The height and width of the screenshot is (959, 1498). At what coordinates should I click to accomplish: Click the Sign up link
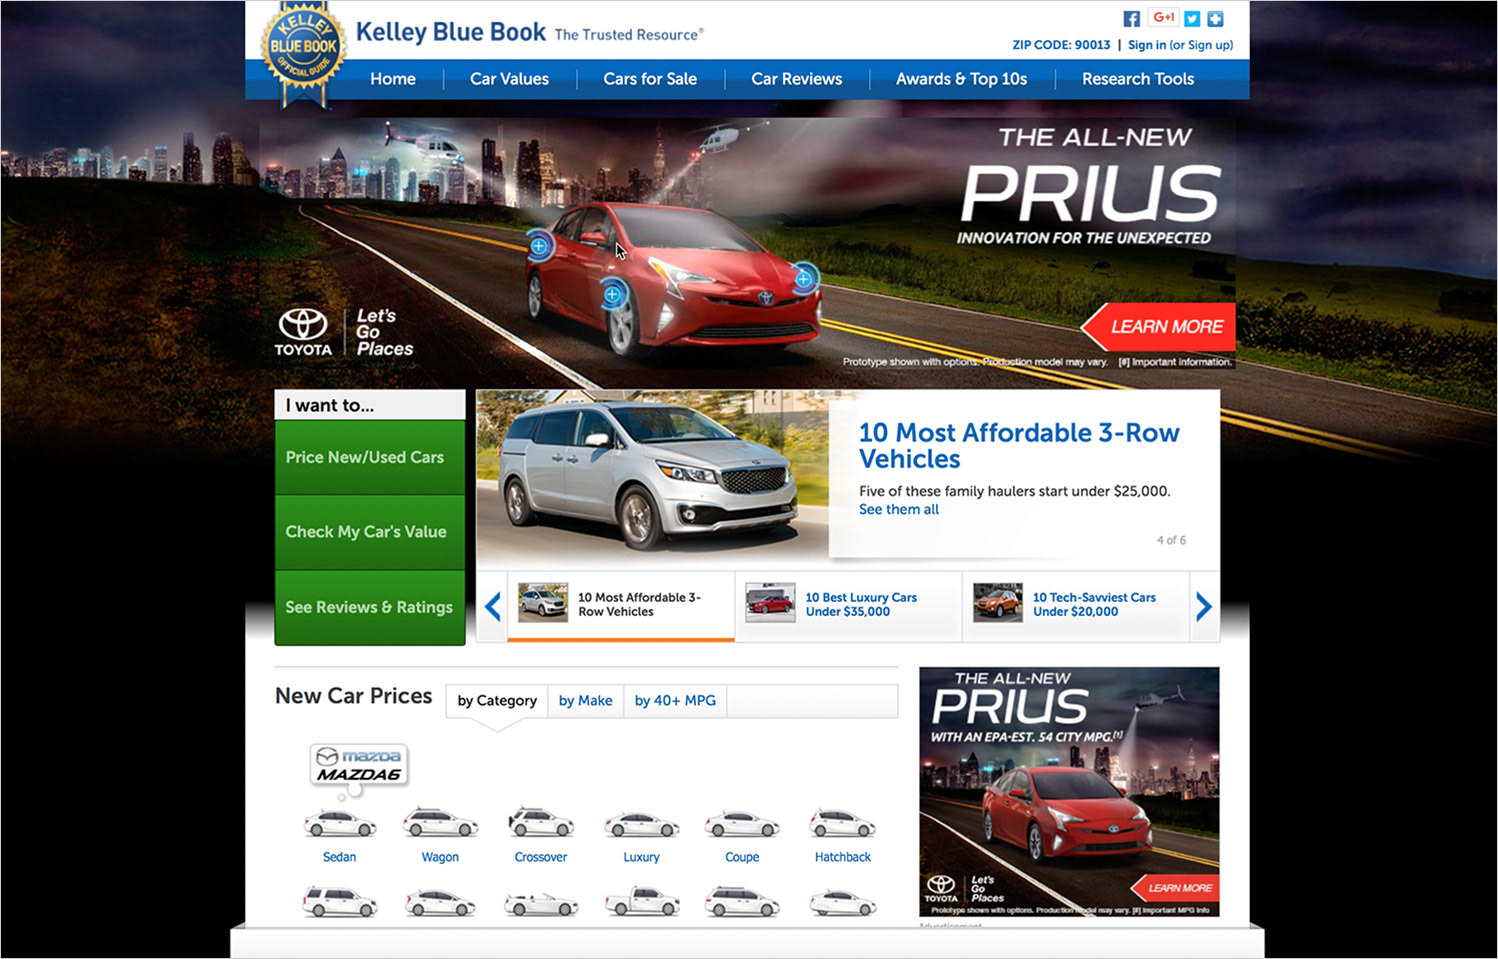tap(1209, 45)
